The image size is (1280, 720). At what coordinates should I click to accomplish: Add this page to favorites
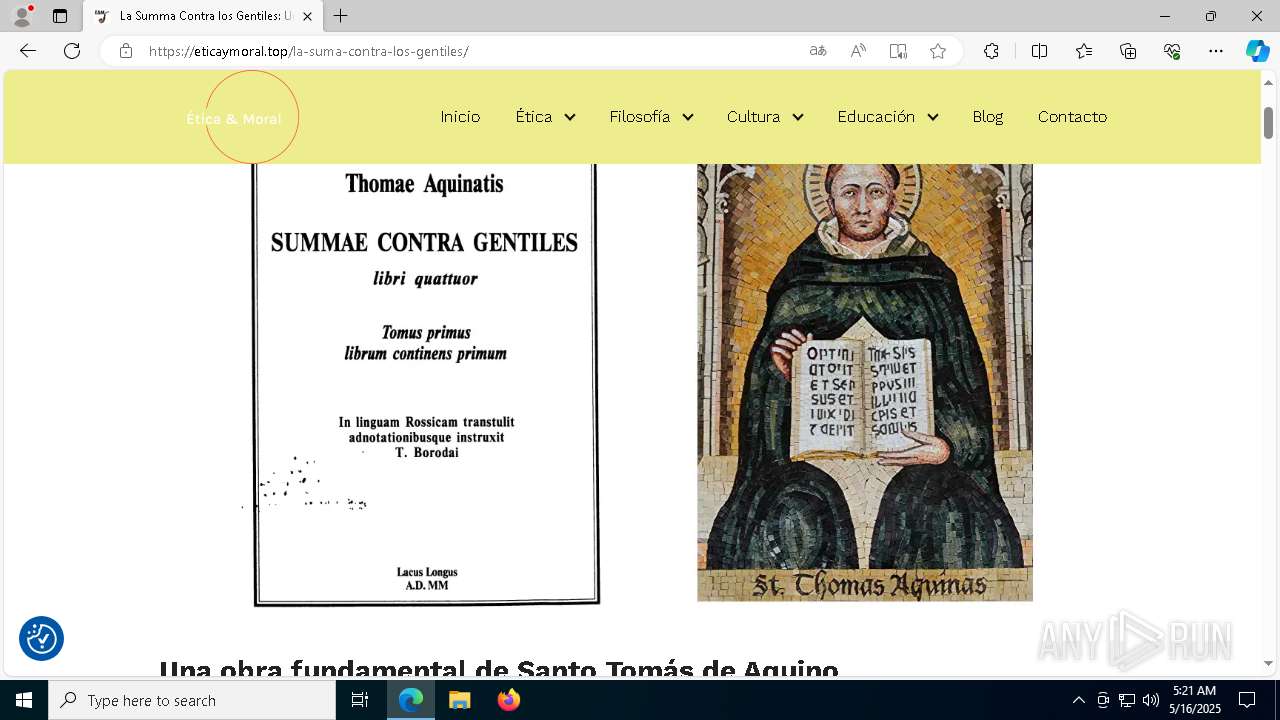938,51
